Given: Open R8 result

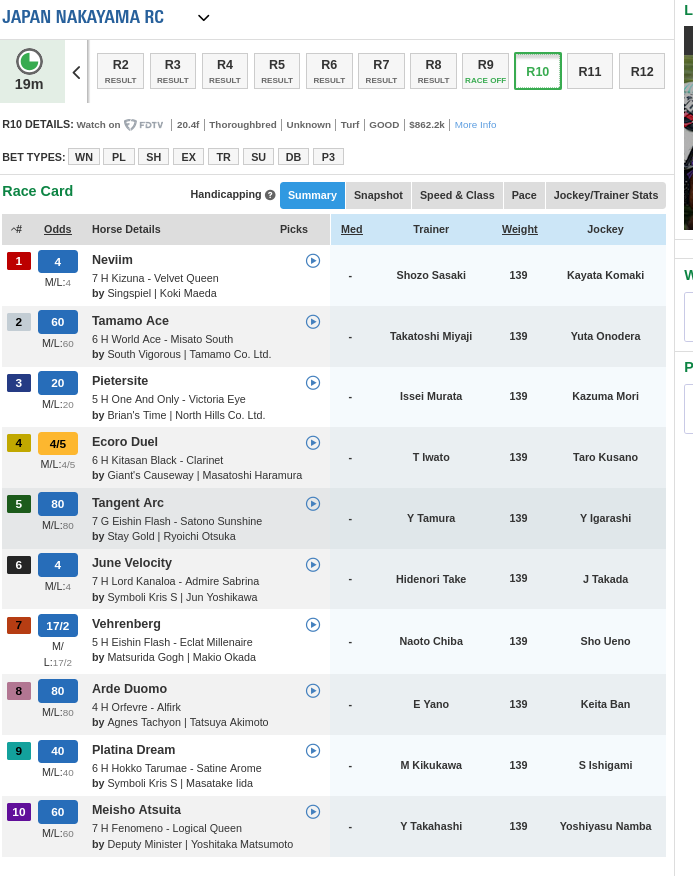Looking at the screenshot, I should (433, 71).
